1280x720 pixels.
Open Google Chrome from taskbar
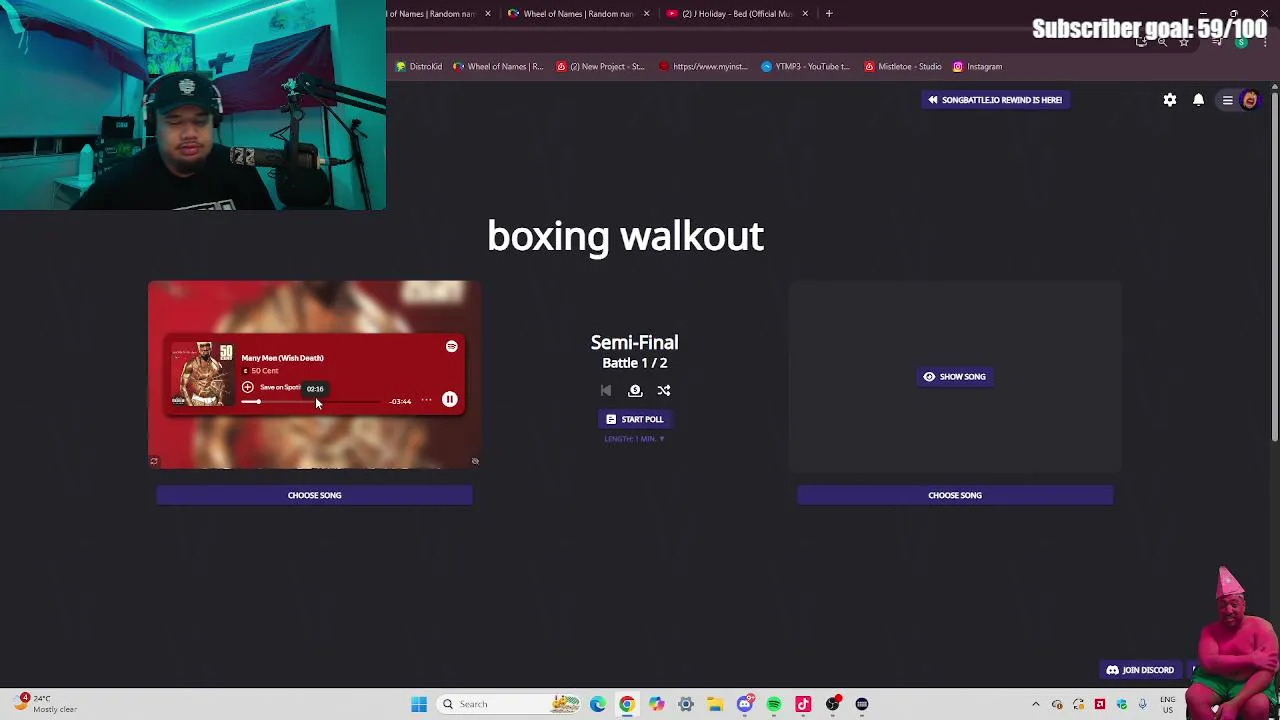click(x=627, y=704)
